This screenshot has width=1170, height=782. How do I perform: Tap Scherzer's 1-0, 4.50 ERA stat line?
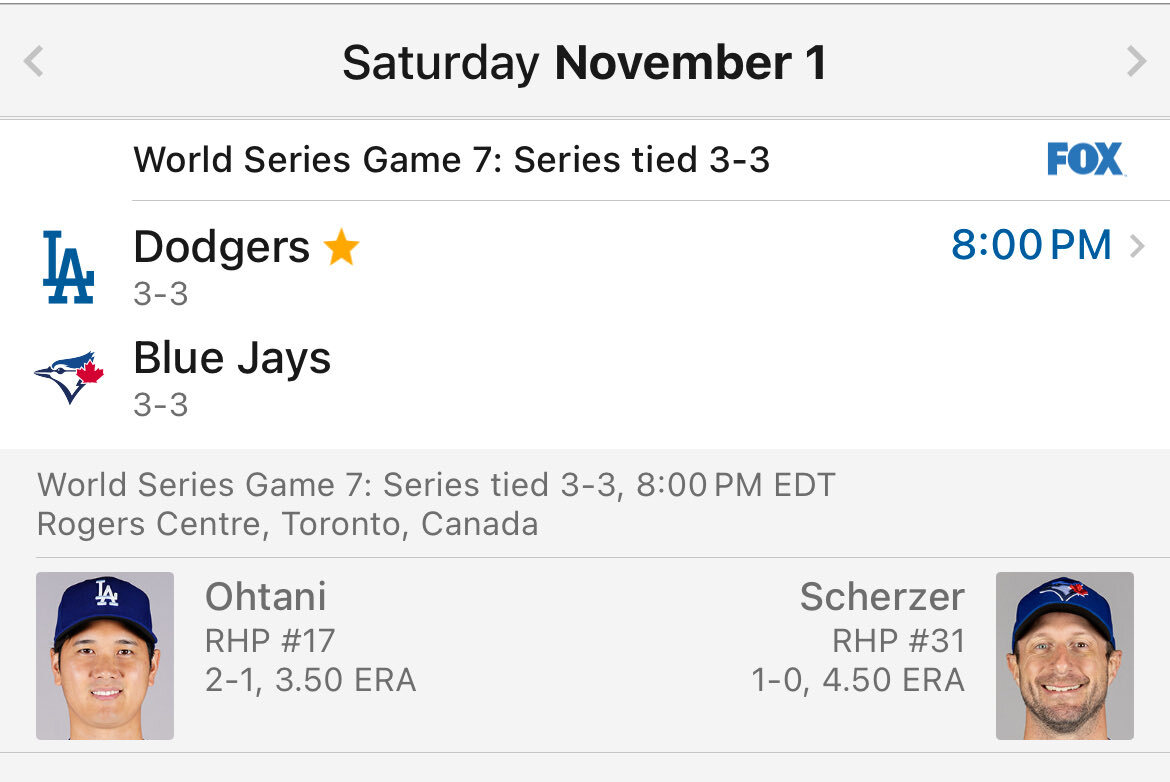[858, 681]
